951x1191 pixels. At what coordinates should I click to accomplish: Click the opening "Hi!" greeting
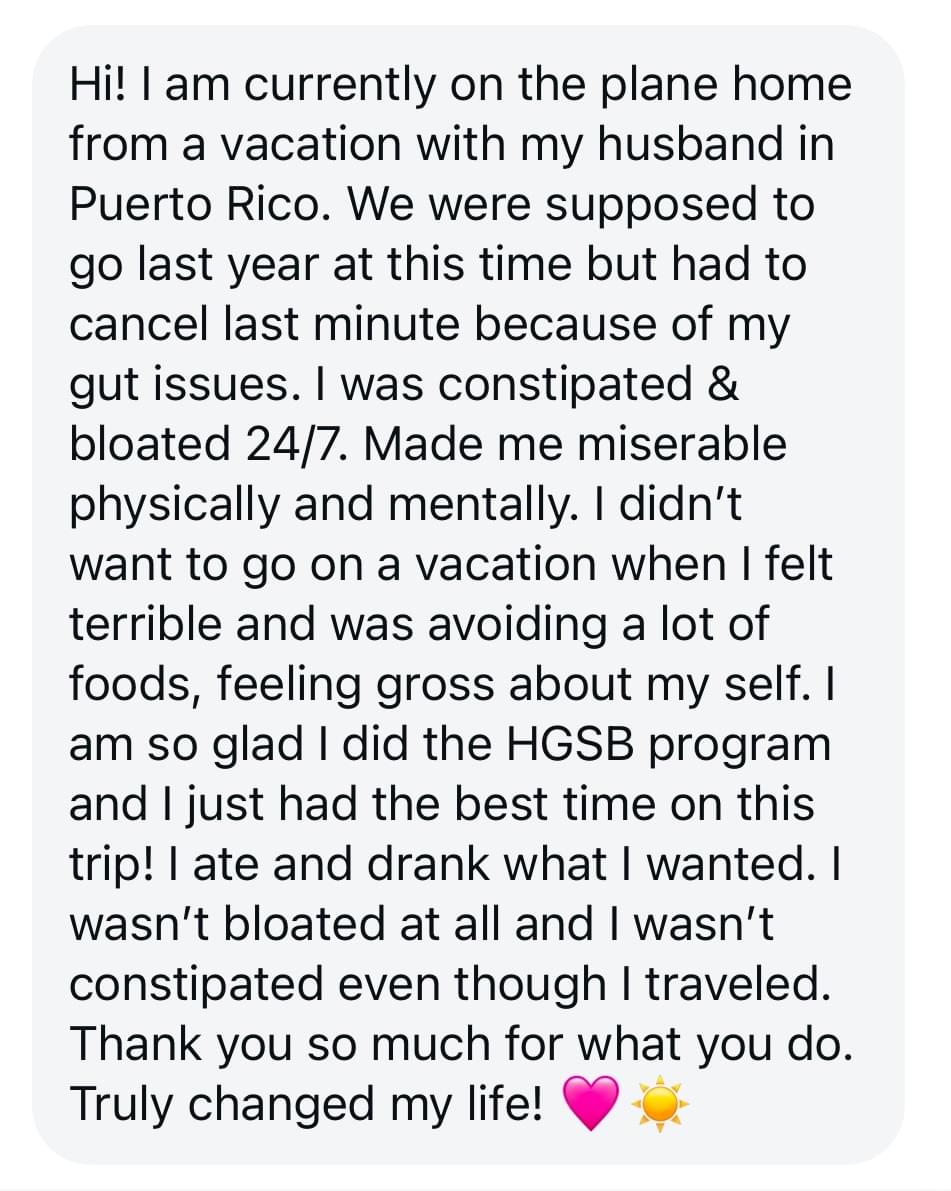99,84
